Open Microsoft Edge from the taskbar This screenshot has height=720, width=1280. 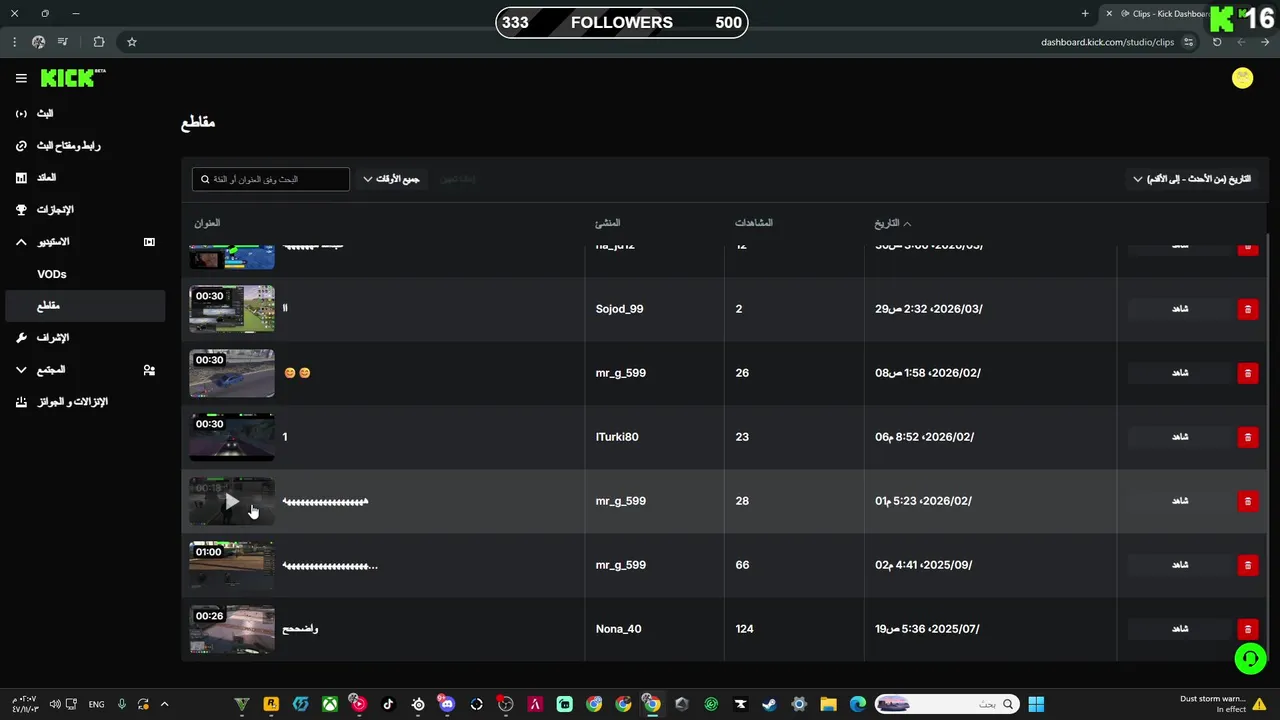(858, 704)
